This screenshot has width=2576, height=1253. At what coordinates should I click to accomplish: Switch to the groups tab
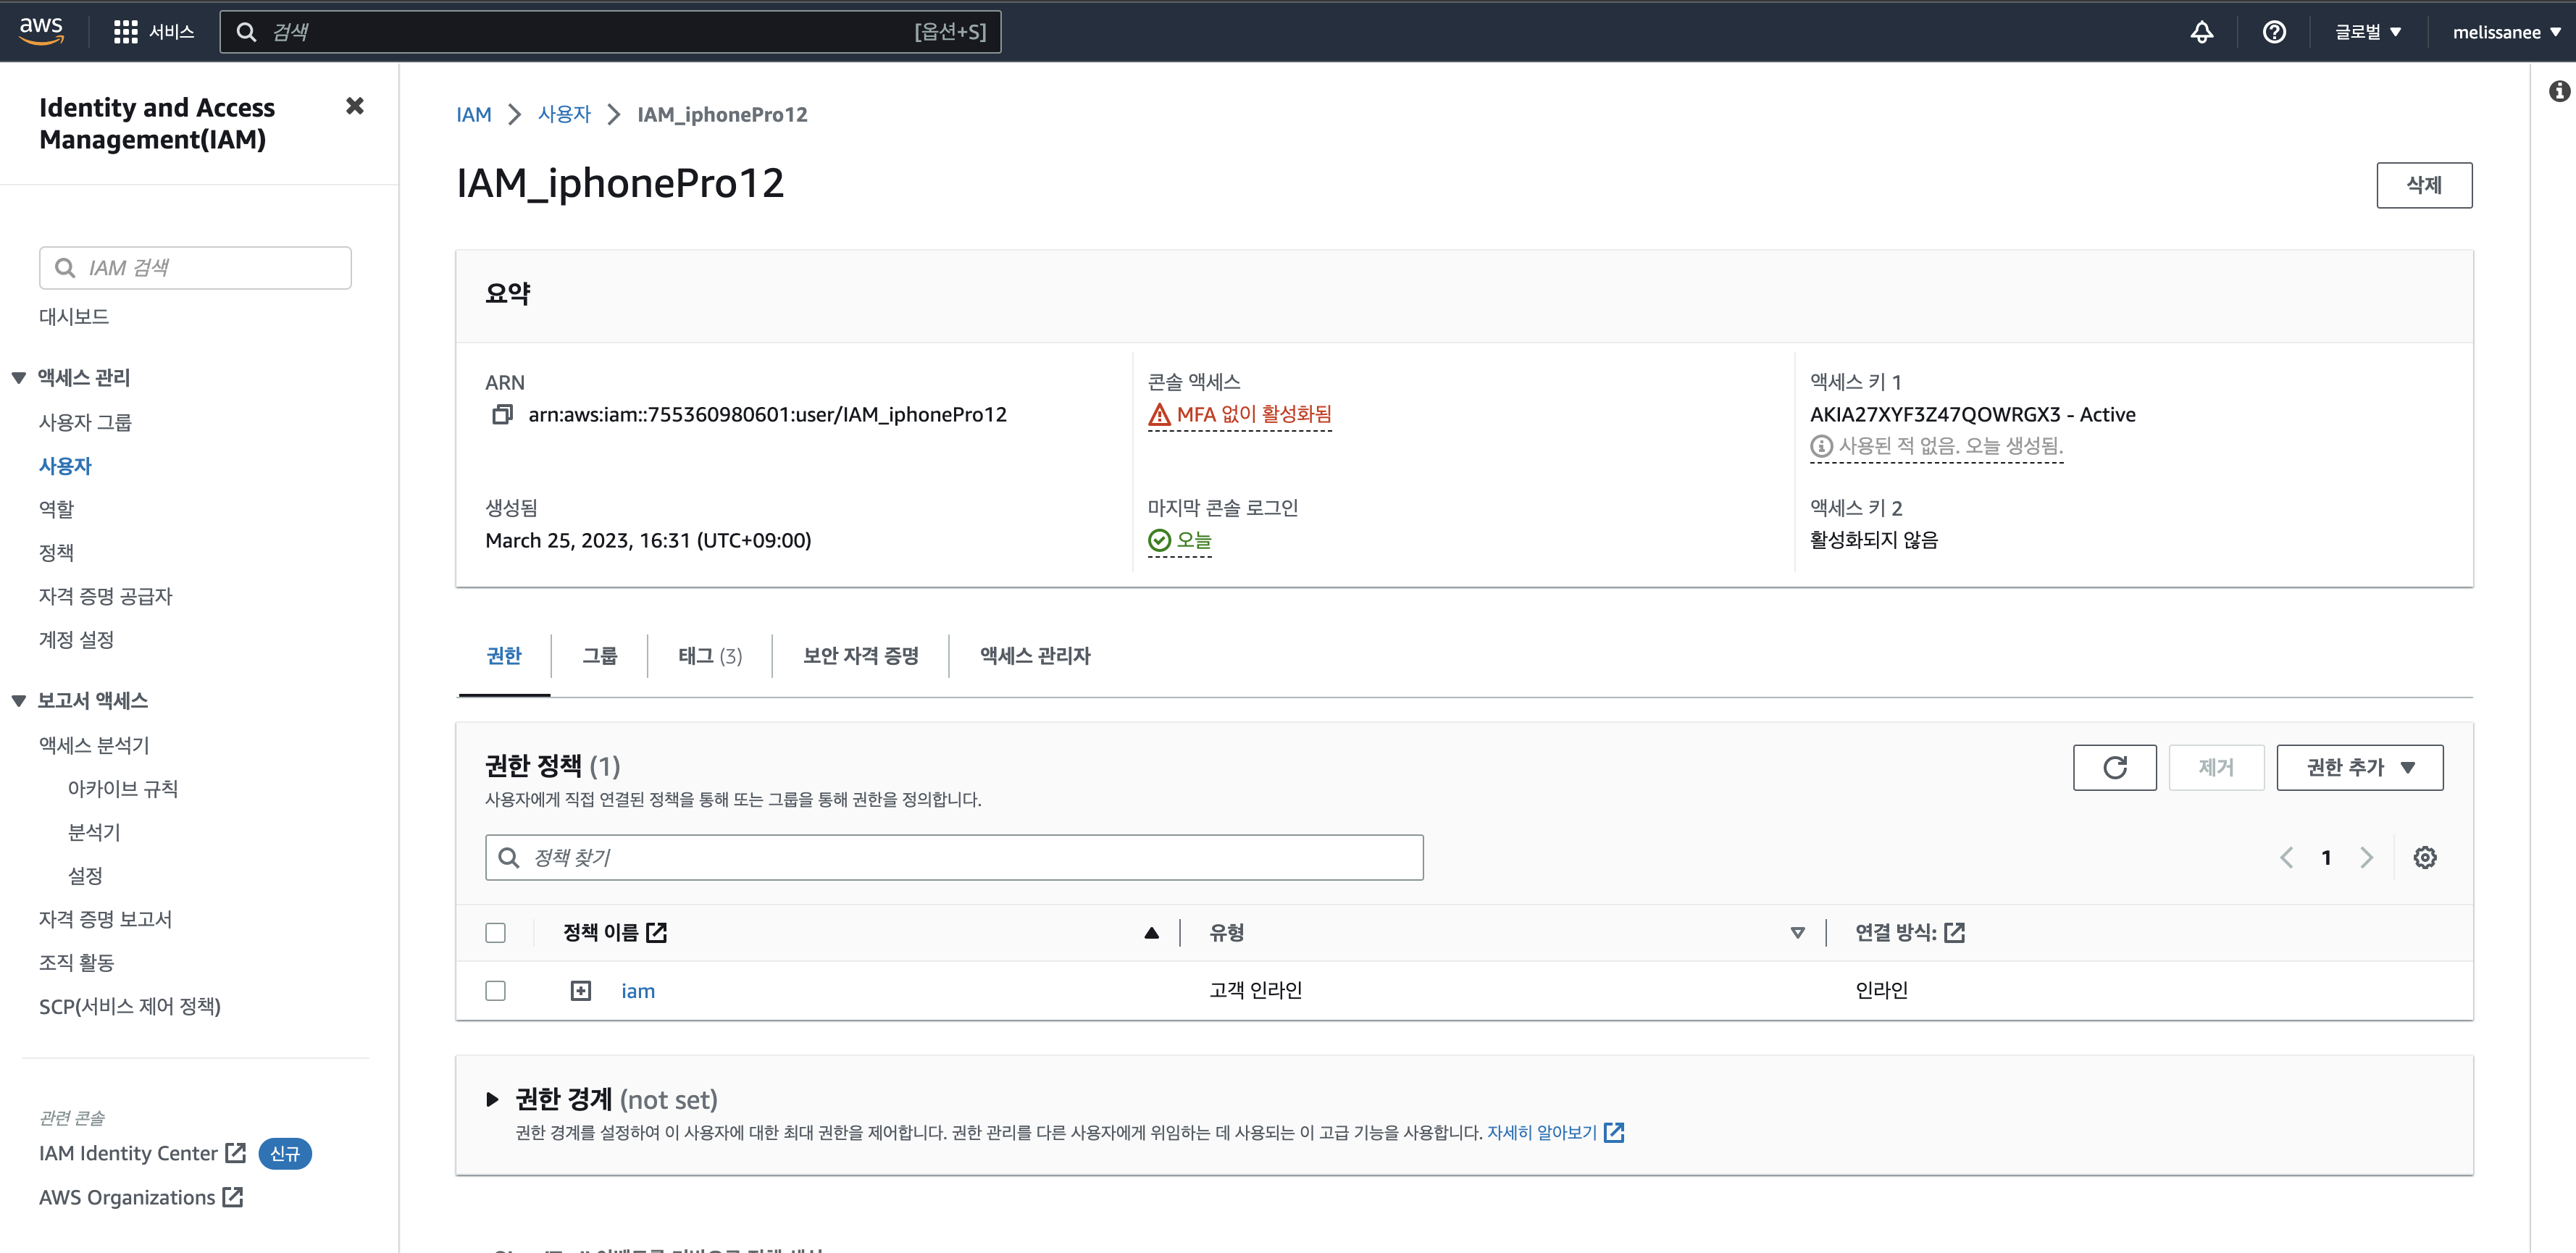point(599,655)
